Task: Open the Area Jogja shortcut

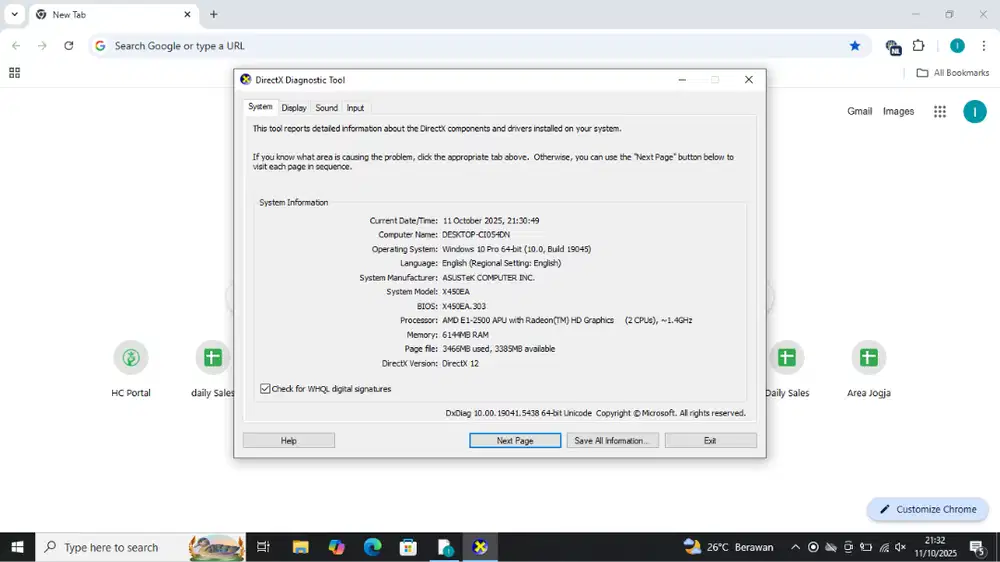Action: (x=868, y=358)
